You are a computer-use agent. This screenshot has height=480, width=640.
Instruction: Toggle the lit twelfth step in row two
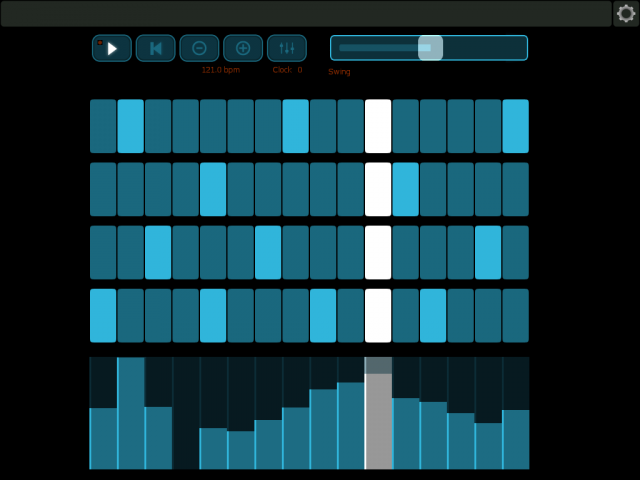pyautogui.click(x=406, y=189)
